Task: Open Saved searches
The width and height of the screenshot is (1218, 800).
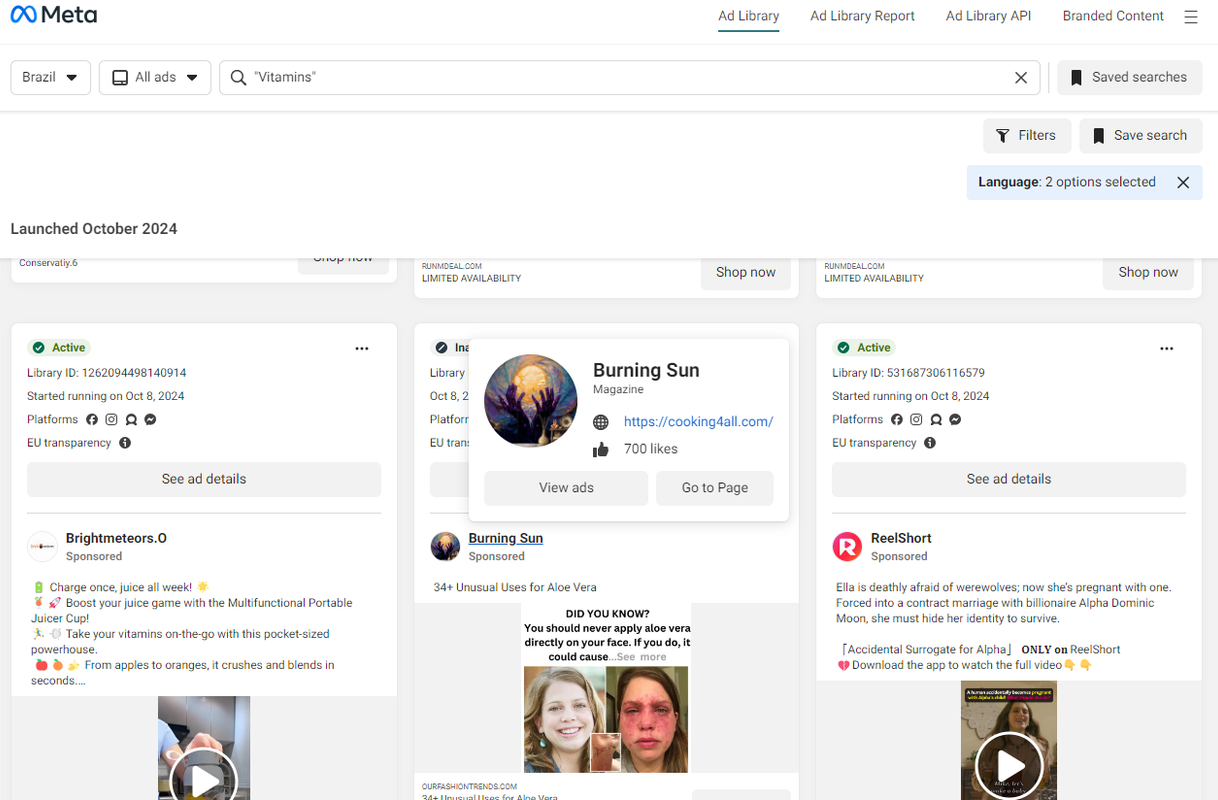Action: click(1129, 78)
